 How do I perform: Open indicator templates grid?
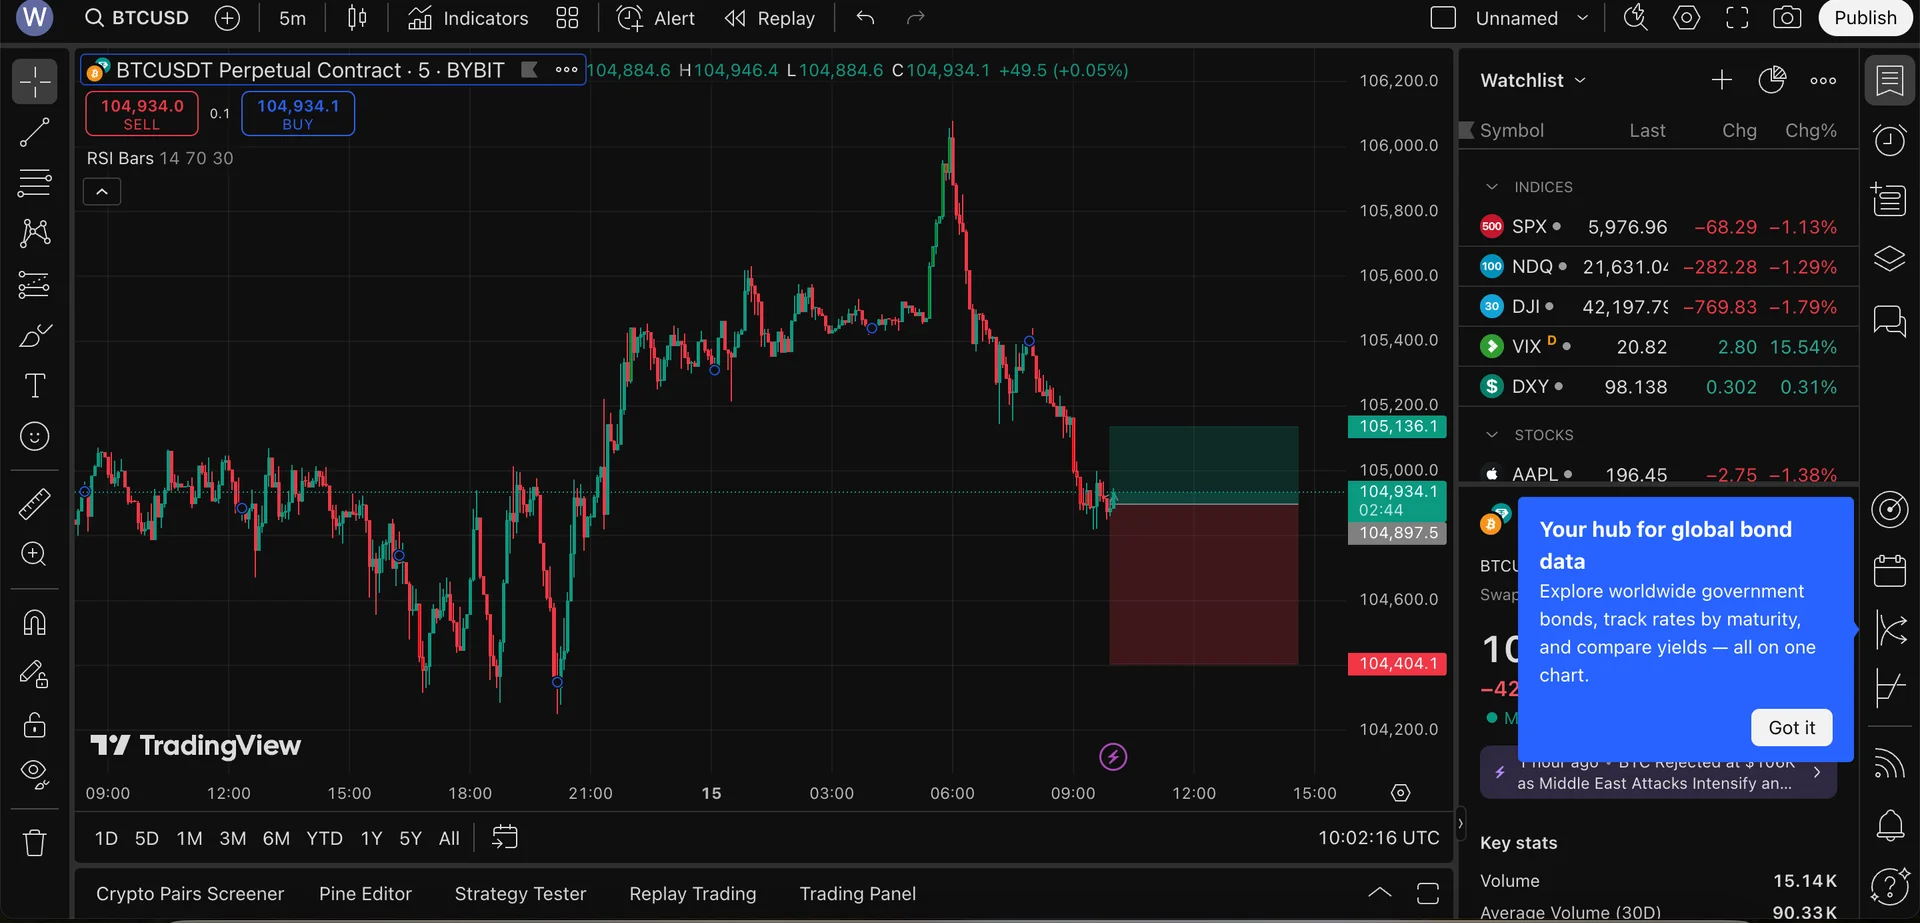[567, 18]
